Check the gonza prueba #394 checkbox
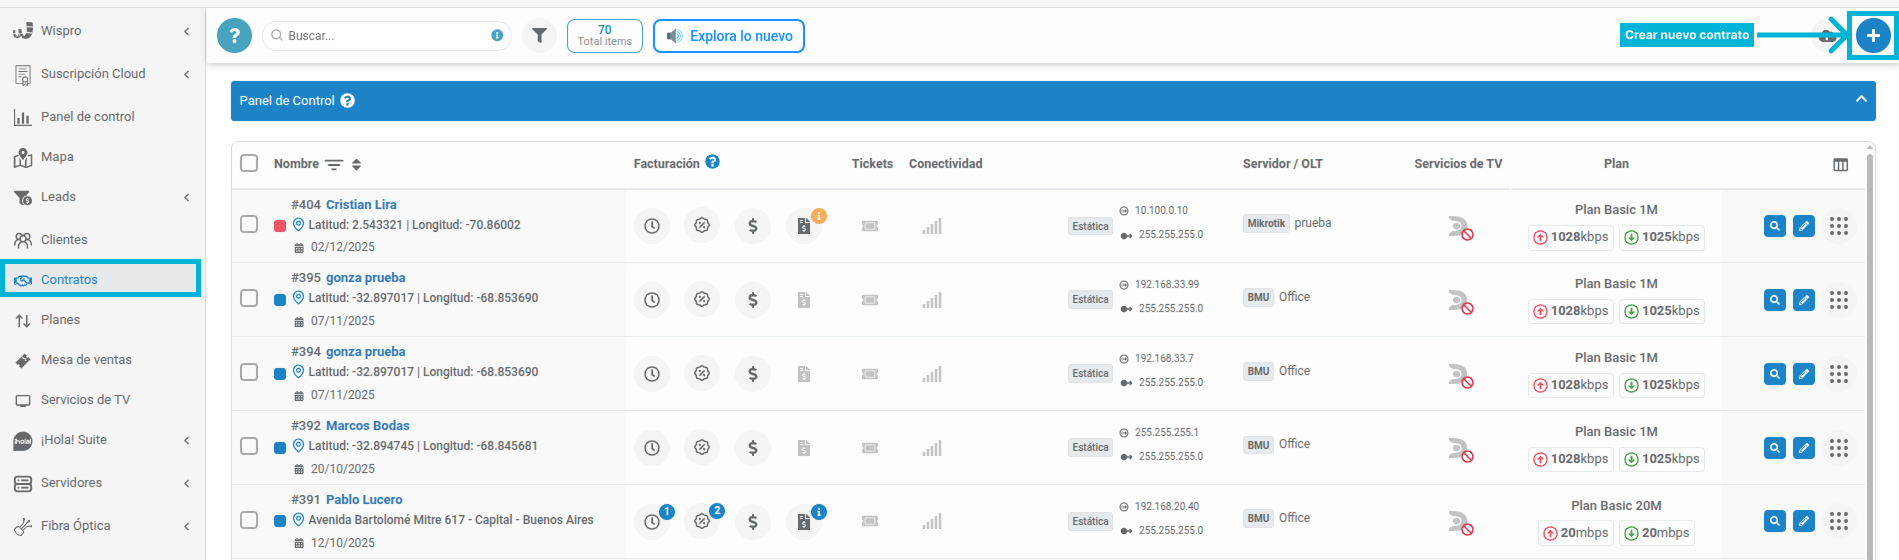1899x560 pixels. [249, 372]
